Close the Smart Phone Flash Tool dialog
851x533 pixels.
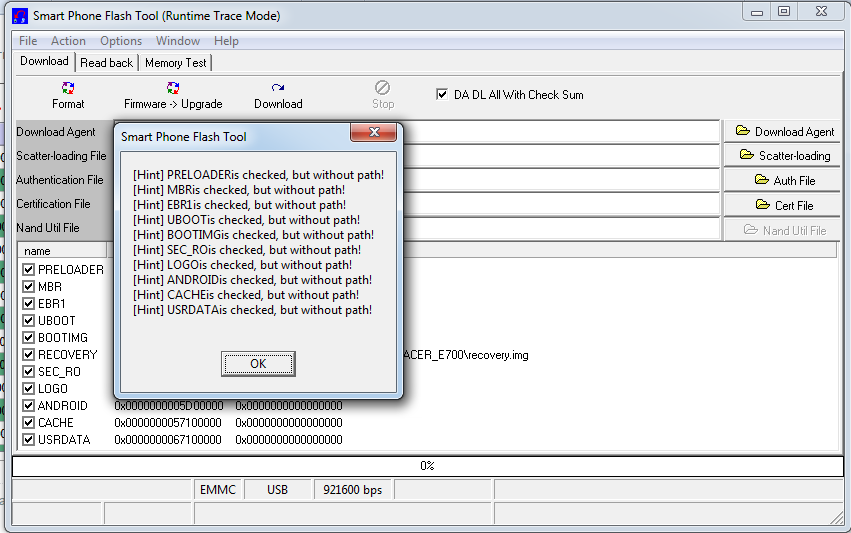click(373, 132)
